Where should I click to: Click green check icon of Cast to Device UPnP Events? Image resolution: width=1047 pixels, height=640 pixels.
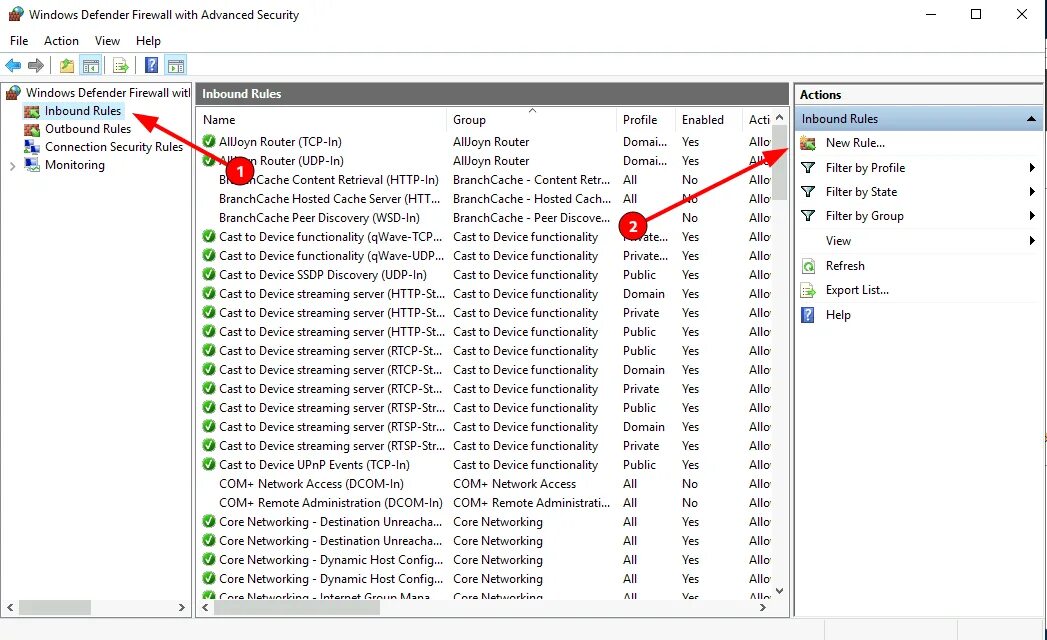click(x=209, y=464)
